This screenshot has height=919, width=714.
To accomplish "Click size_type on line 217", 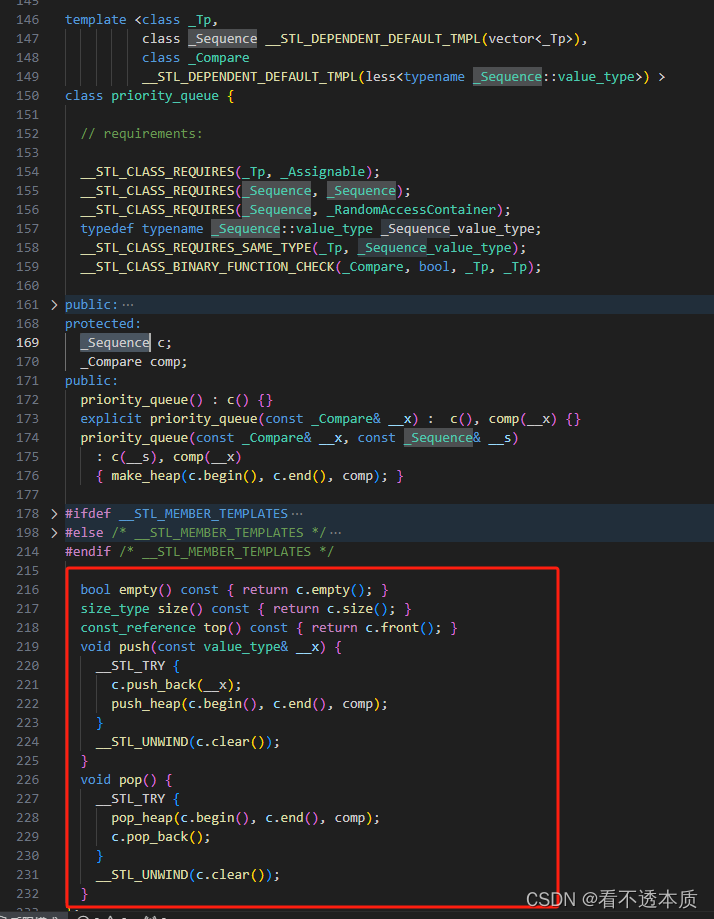I will pos(115,609).
